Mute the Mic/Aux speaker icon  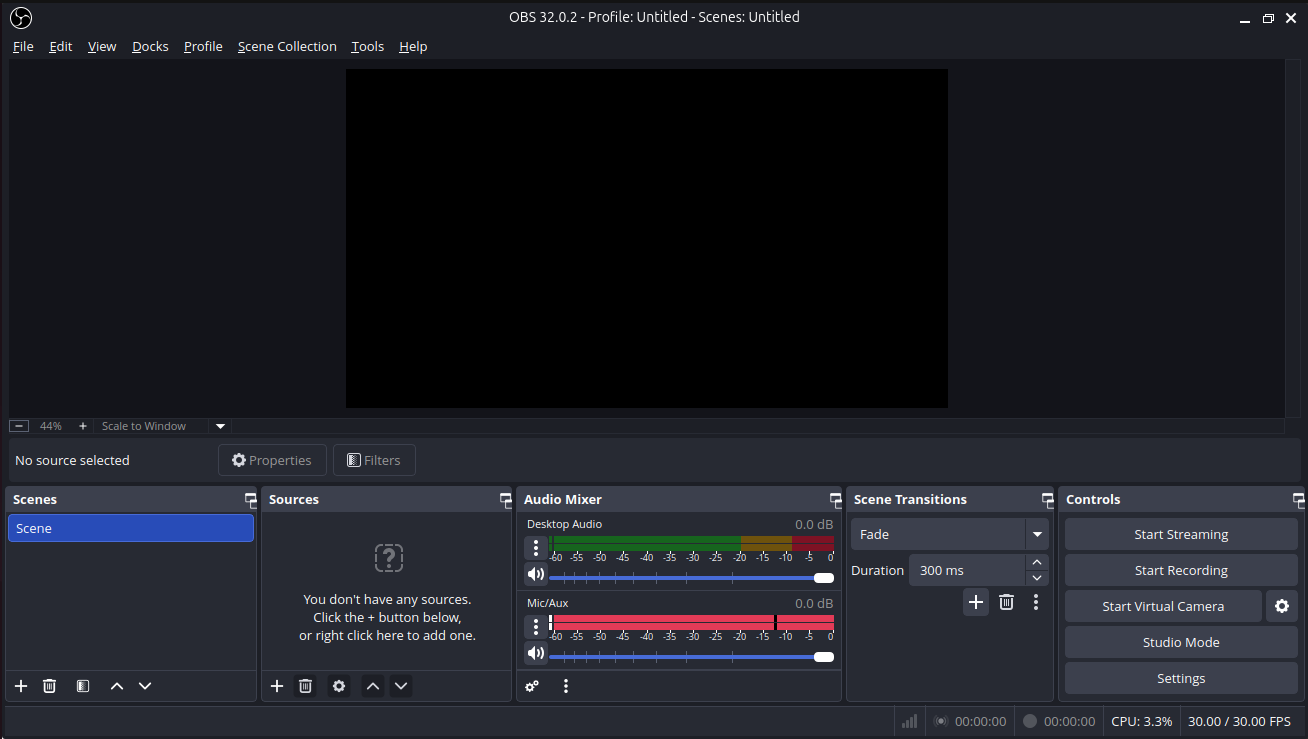click(536, 653)
